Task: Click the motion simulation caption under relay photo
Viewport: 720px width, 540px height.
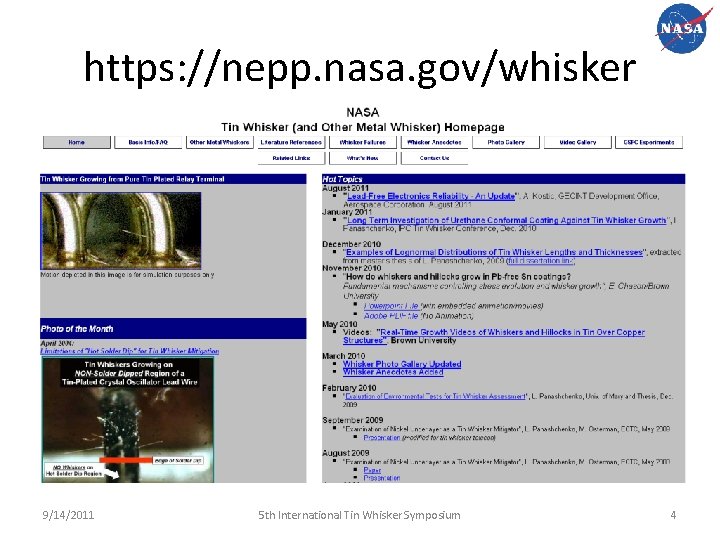Action: pyautogui.click(x=127, y=275)
